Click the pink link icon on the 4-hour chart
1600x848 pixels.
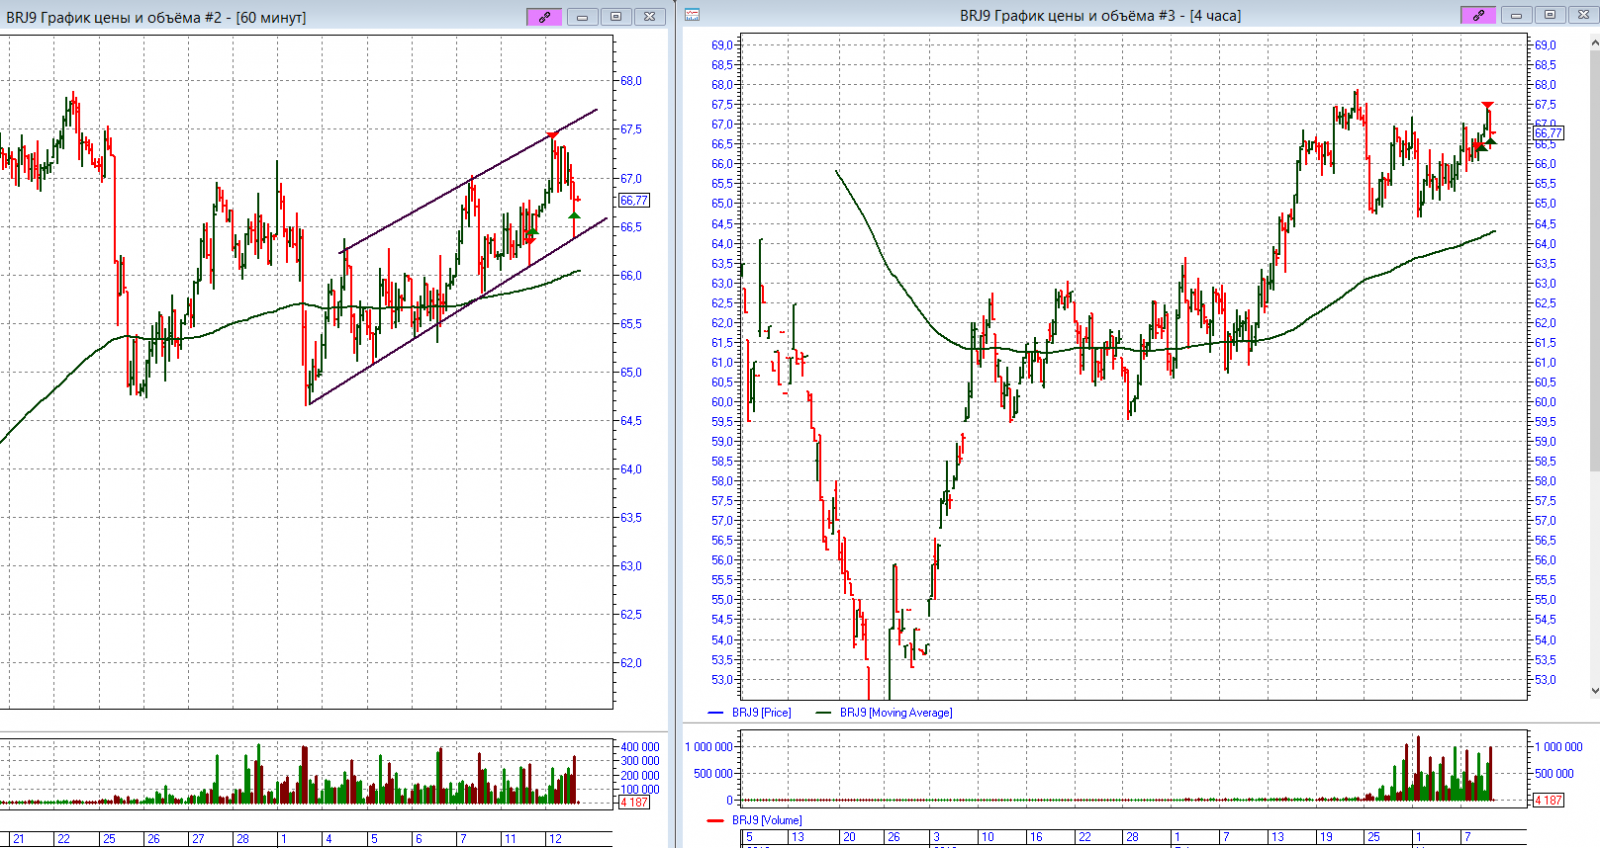tap(1477, 15)
